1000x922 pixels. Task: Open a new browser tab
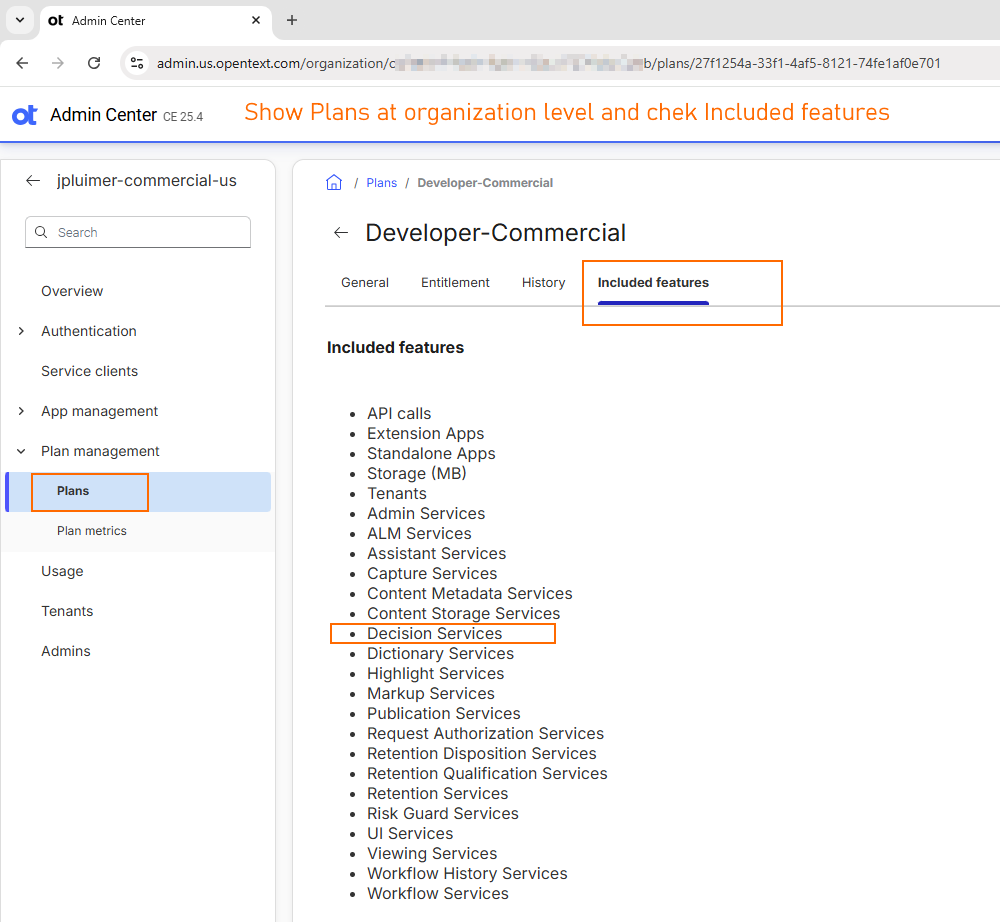pyautogui.click(x=292, y=20)
